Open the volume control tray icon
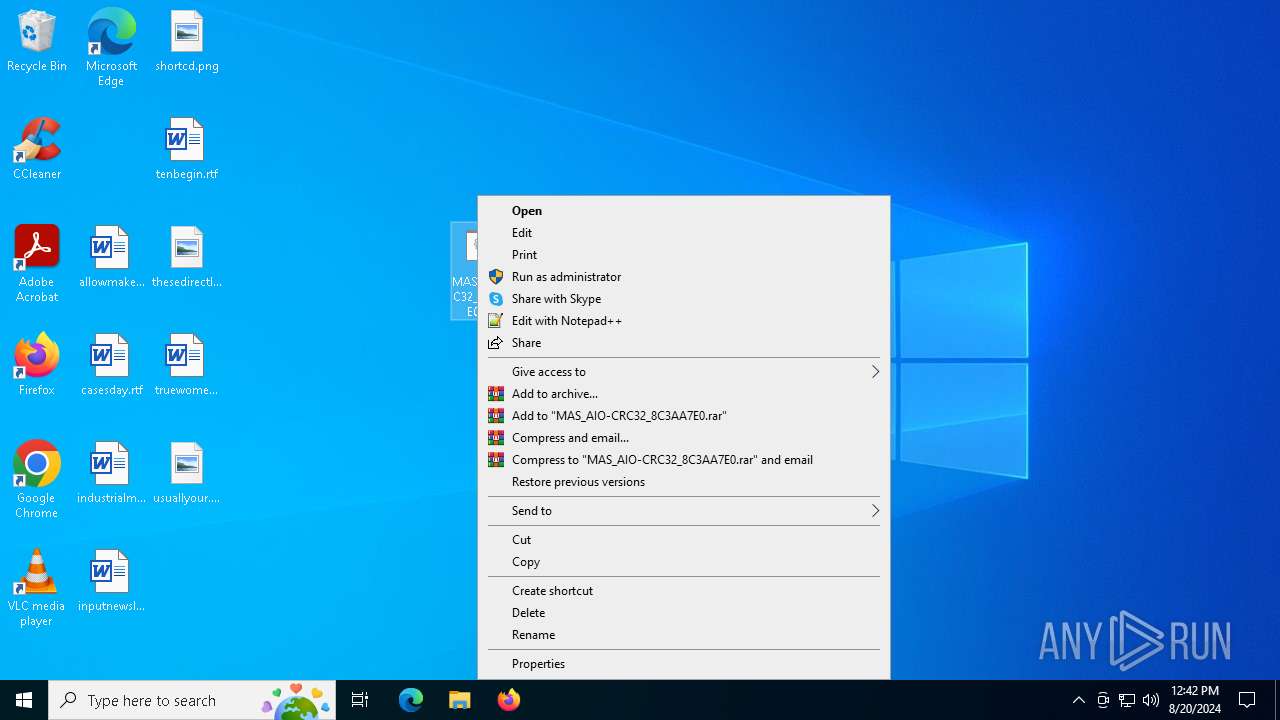Screen dimensions: 1280x720 1151,700
